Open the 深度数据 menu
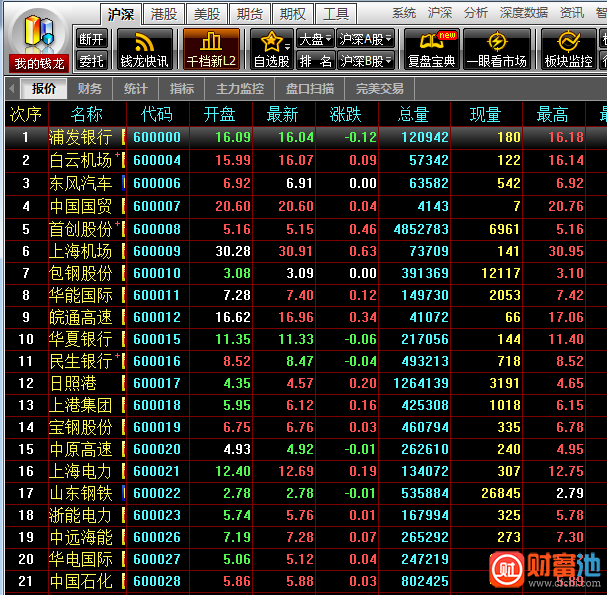 [x=523, y=13]
